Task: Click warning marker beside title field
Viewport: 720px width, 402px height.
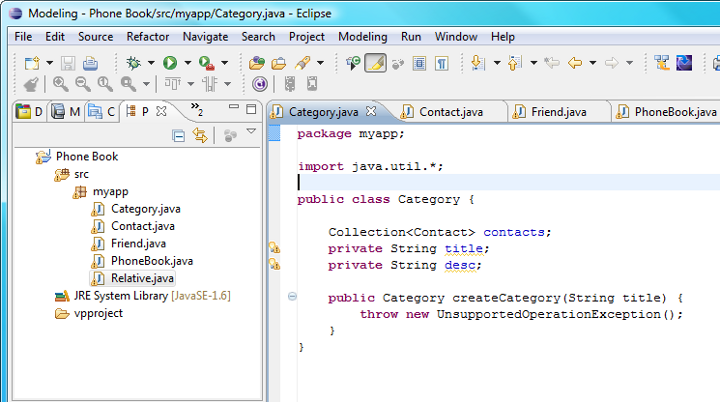Action: click(x=275, y=248)
